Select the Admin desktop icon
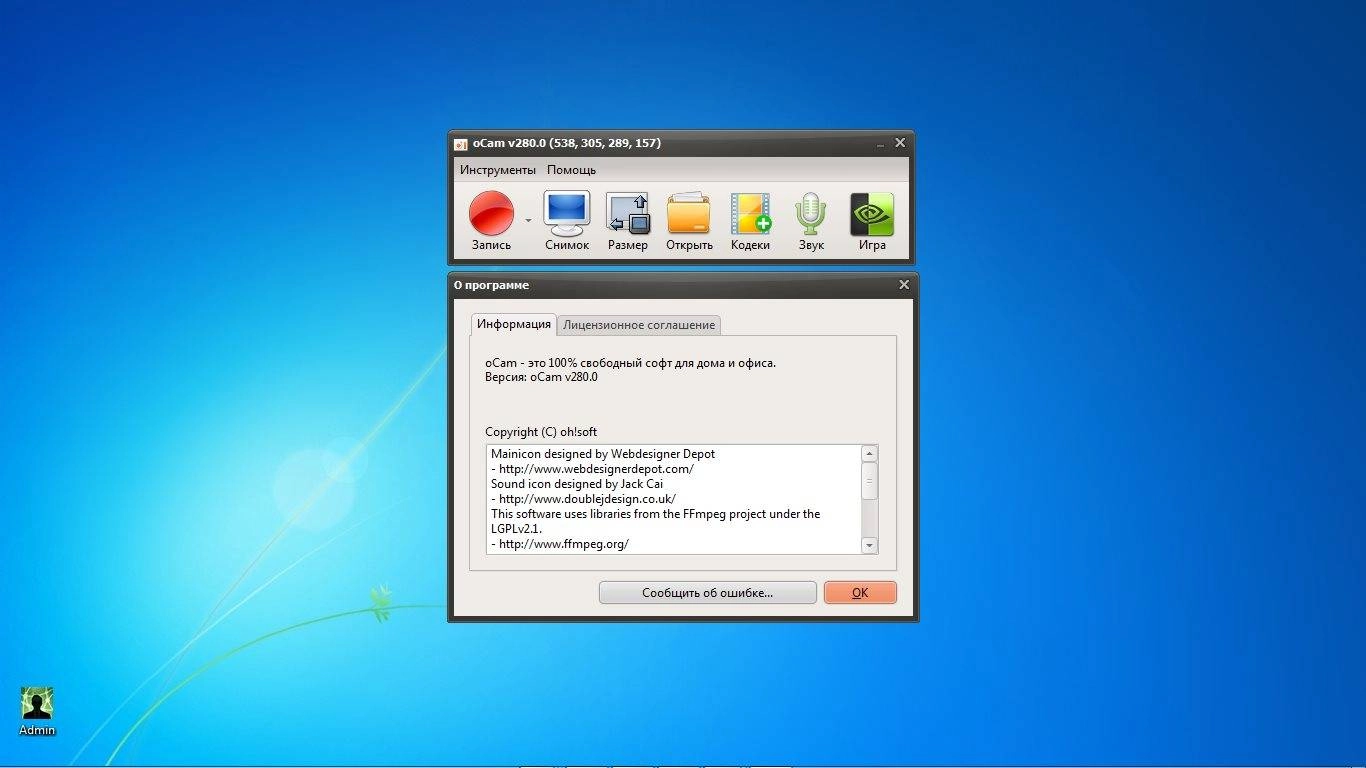1366x768 pixels. tap(37, 711)
